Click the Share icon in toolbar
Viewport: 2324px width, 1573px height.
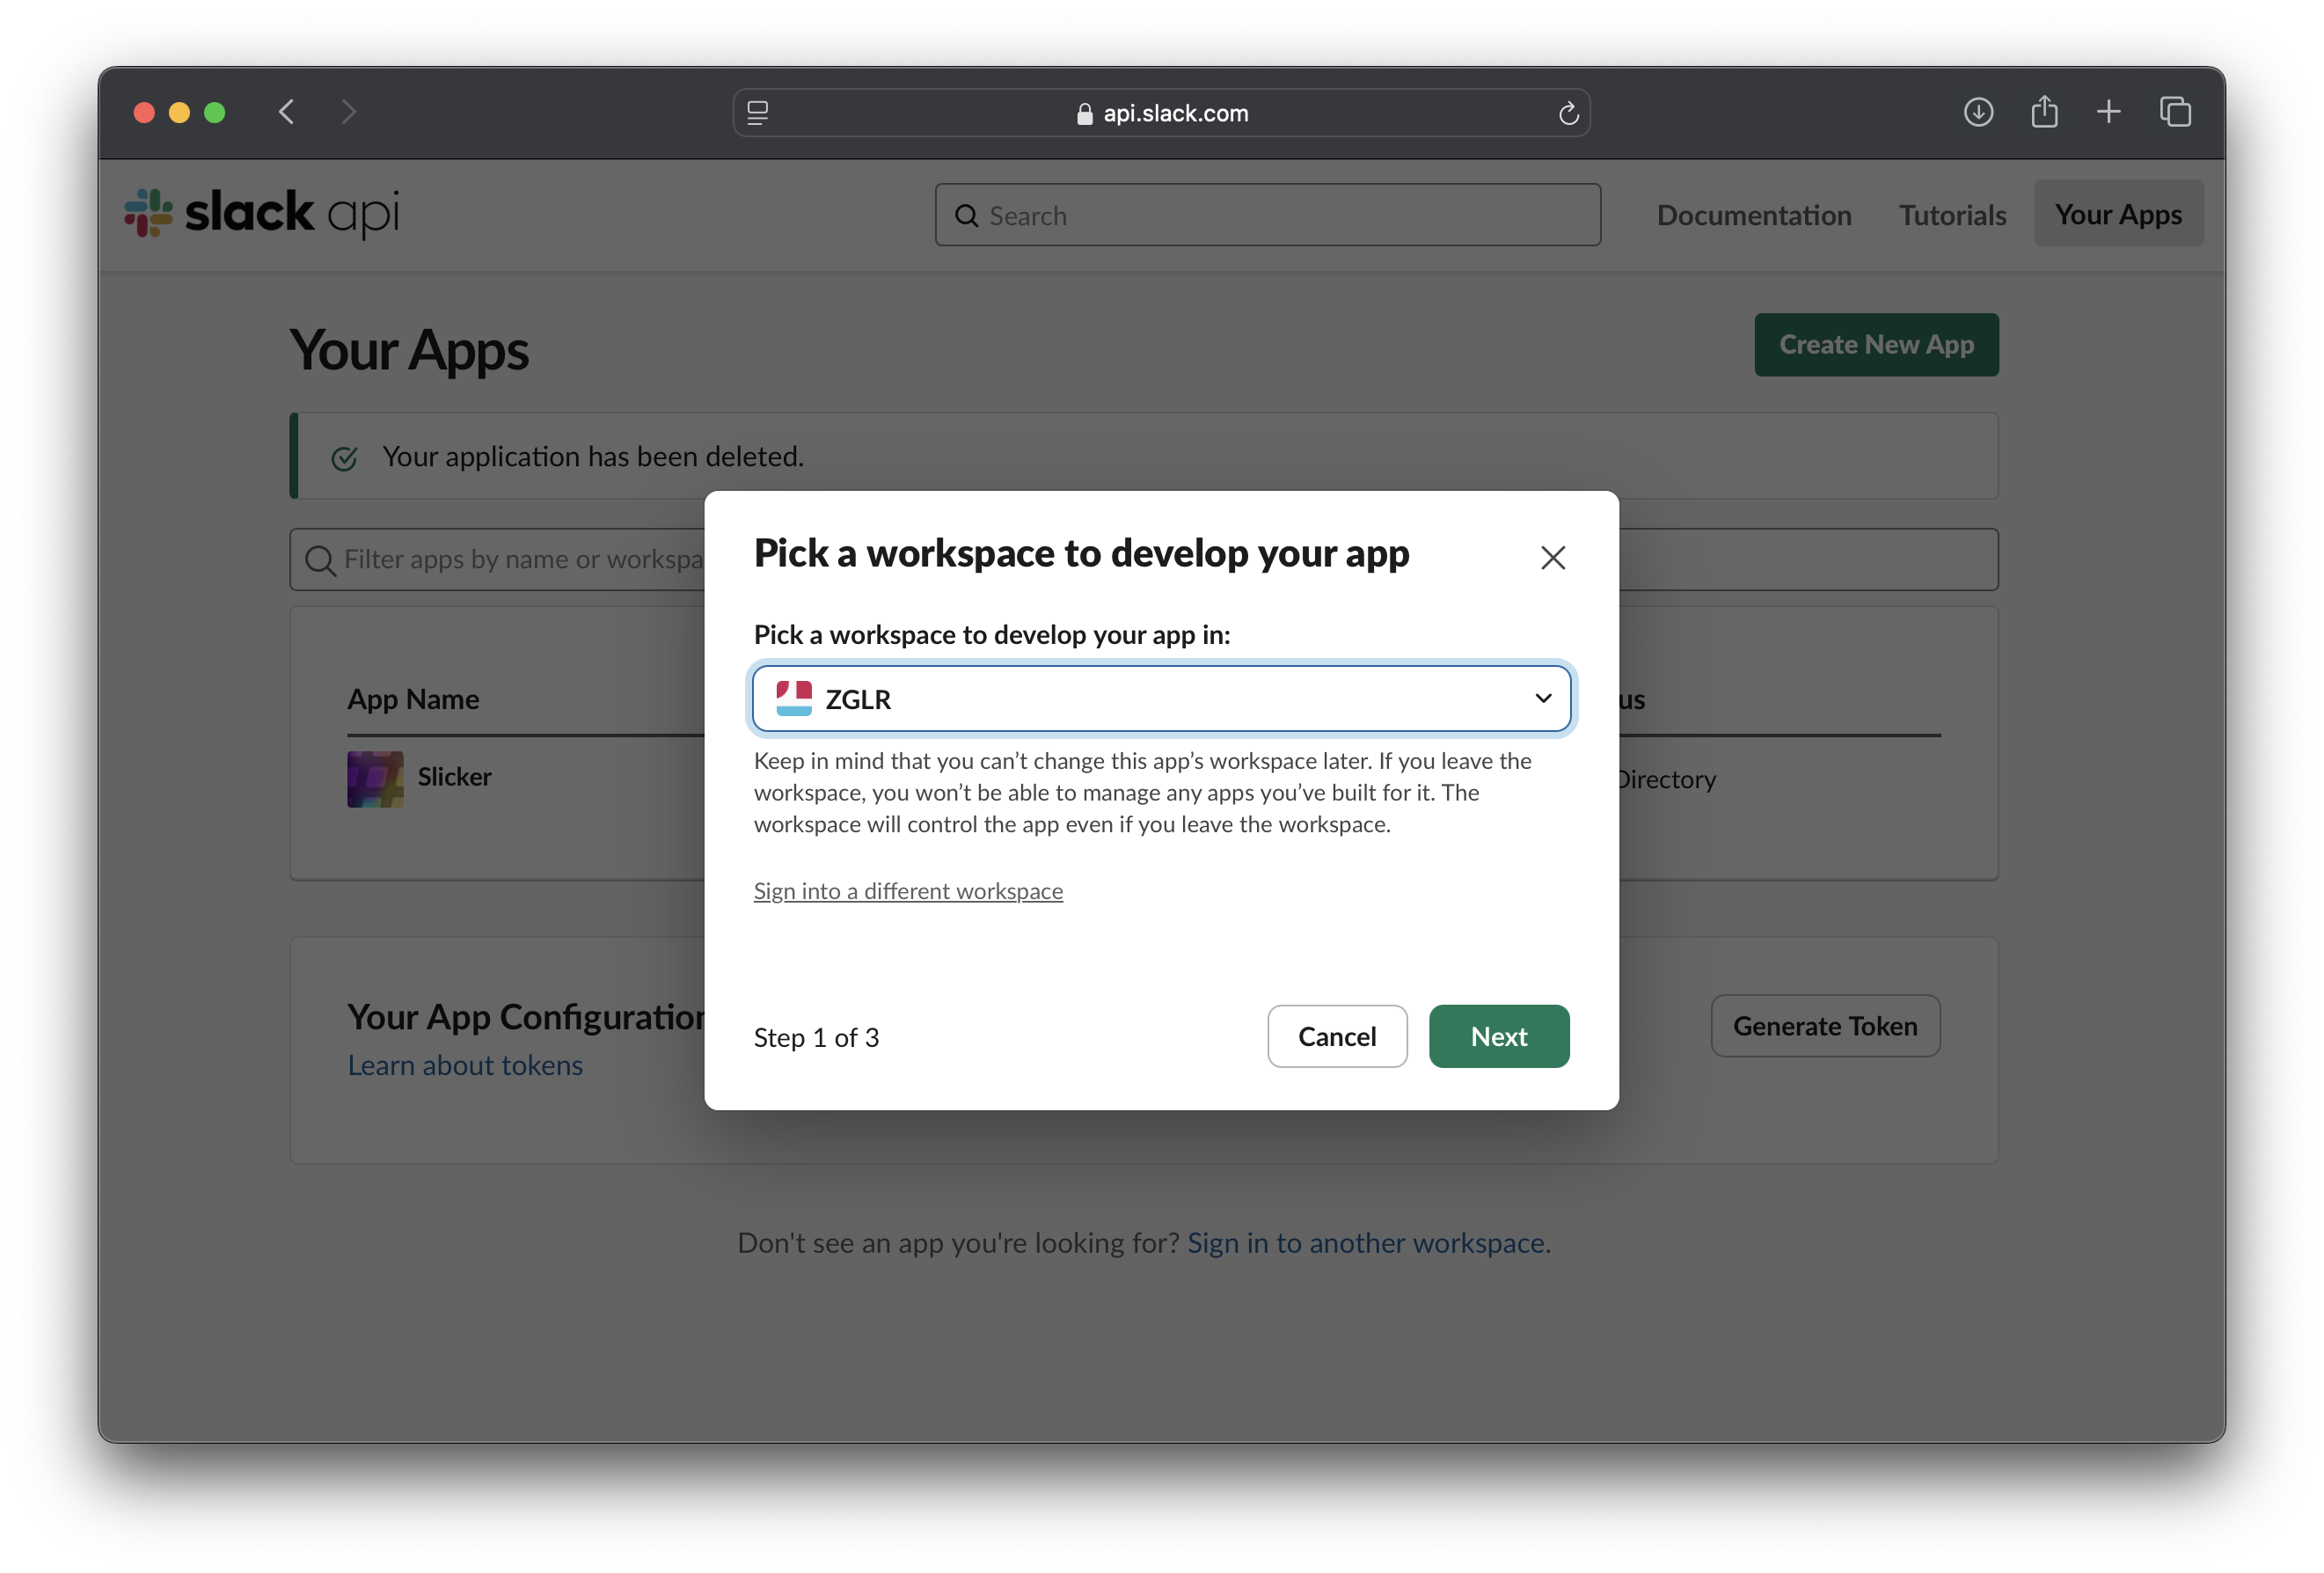coord(2044,112)
